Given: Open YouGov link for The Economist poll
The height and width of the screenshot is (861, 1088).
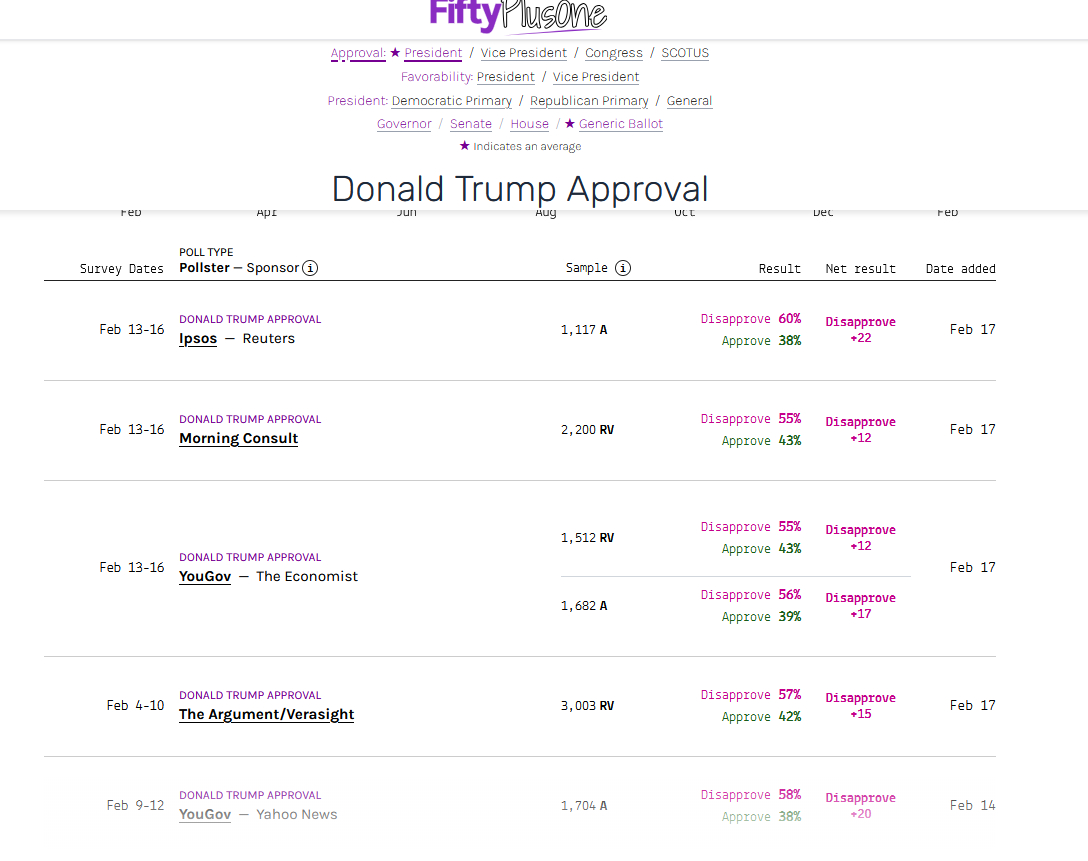Looking at the screenshot, I should click(205, 577).
